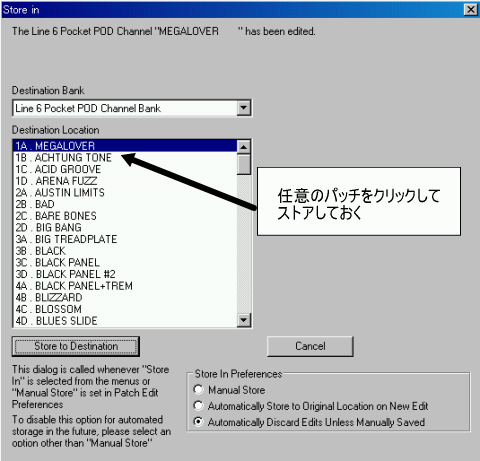Select 3D . BLACK PANEL #2 entry
Viewport: 480px width, 461px height.
point(125,274)
